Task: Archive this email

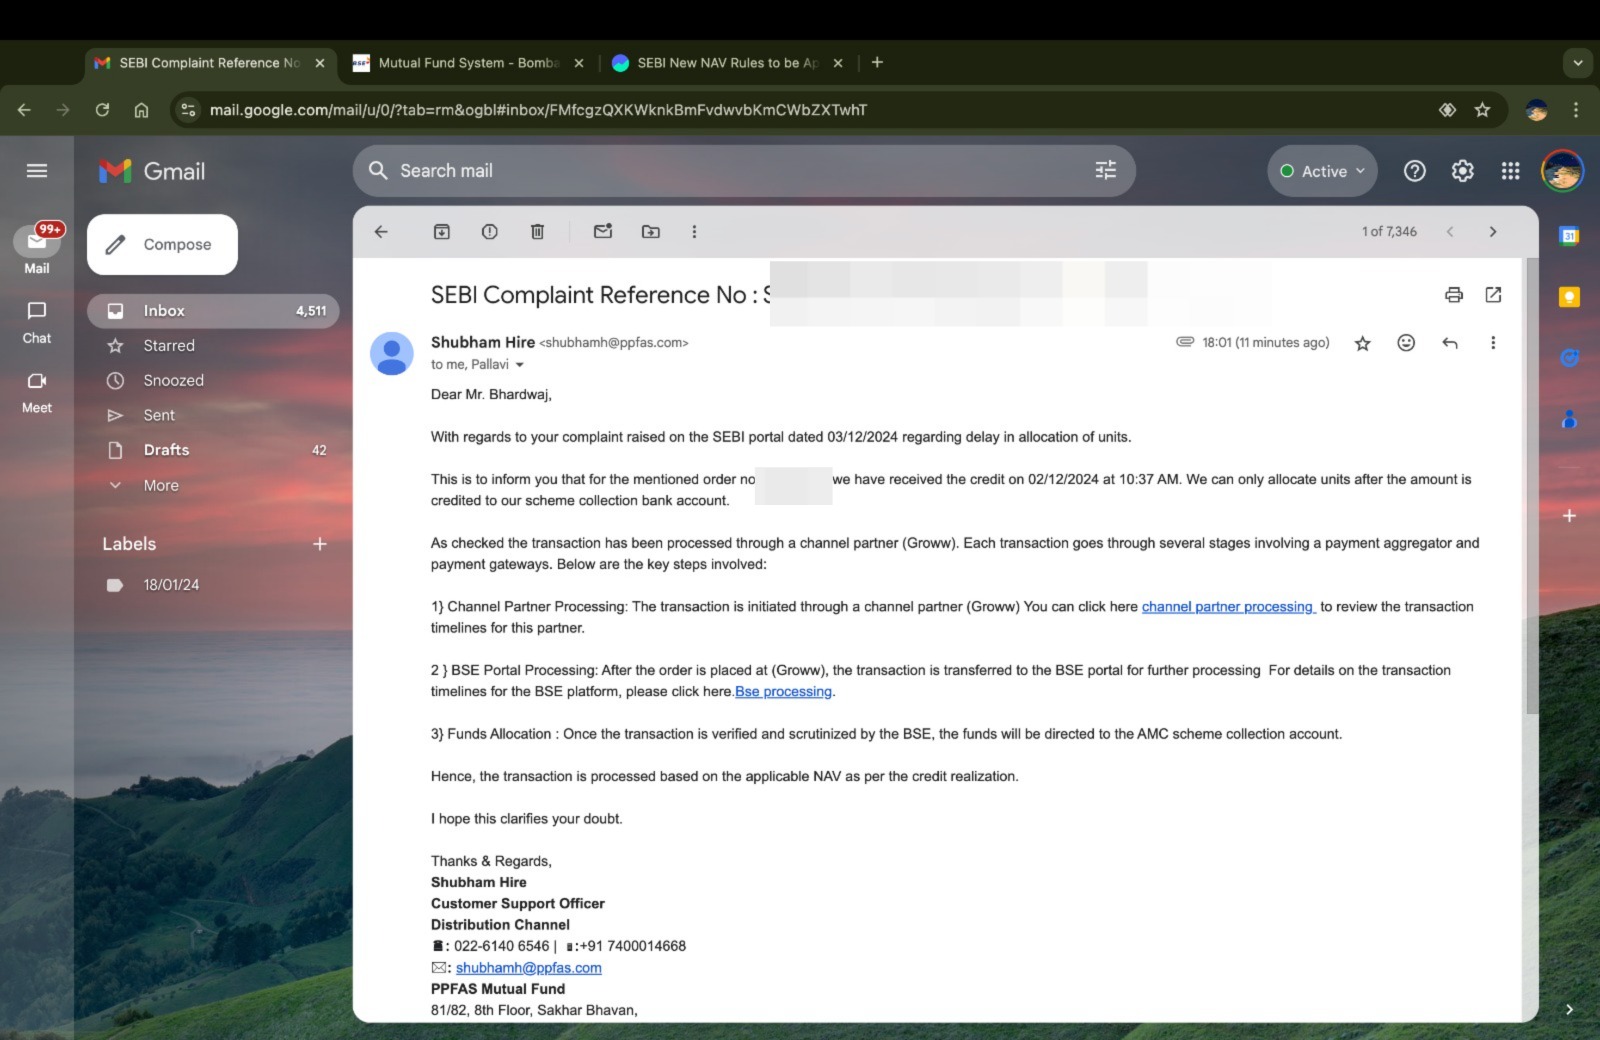Action: pyautogui.click(x=441, y=232)
